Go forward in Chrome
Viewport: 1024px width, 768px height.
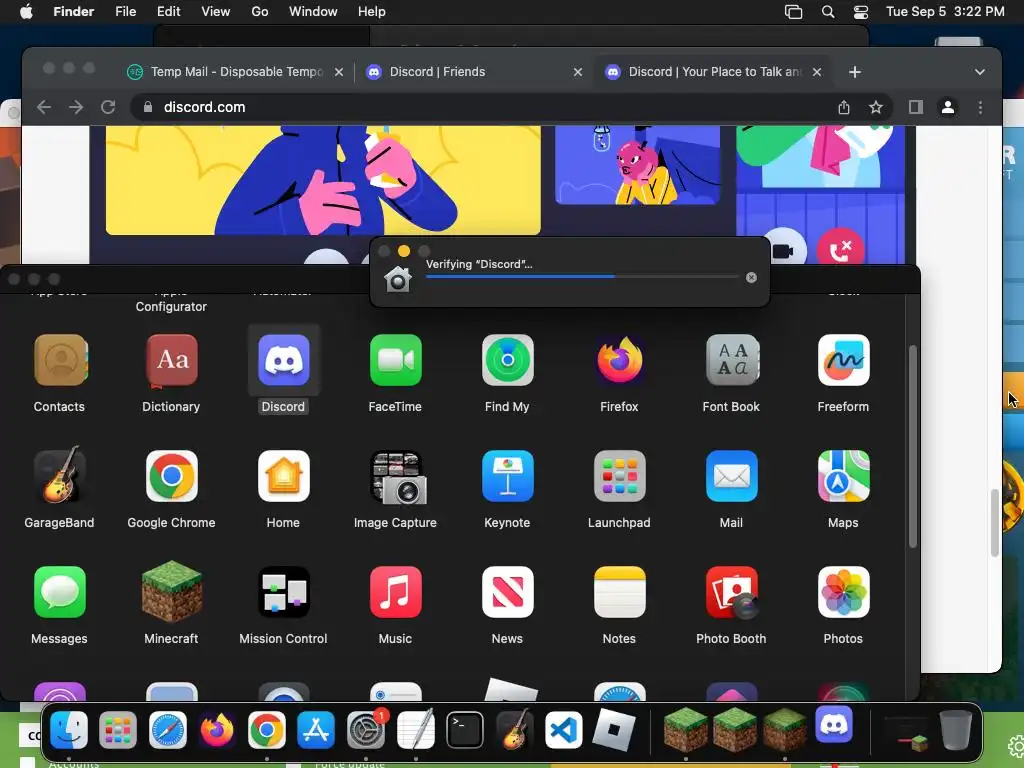point(76,107)
